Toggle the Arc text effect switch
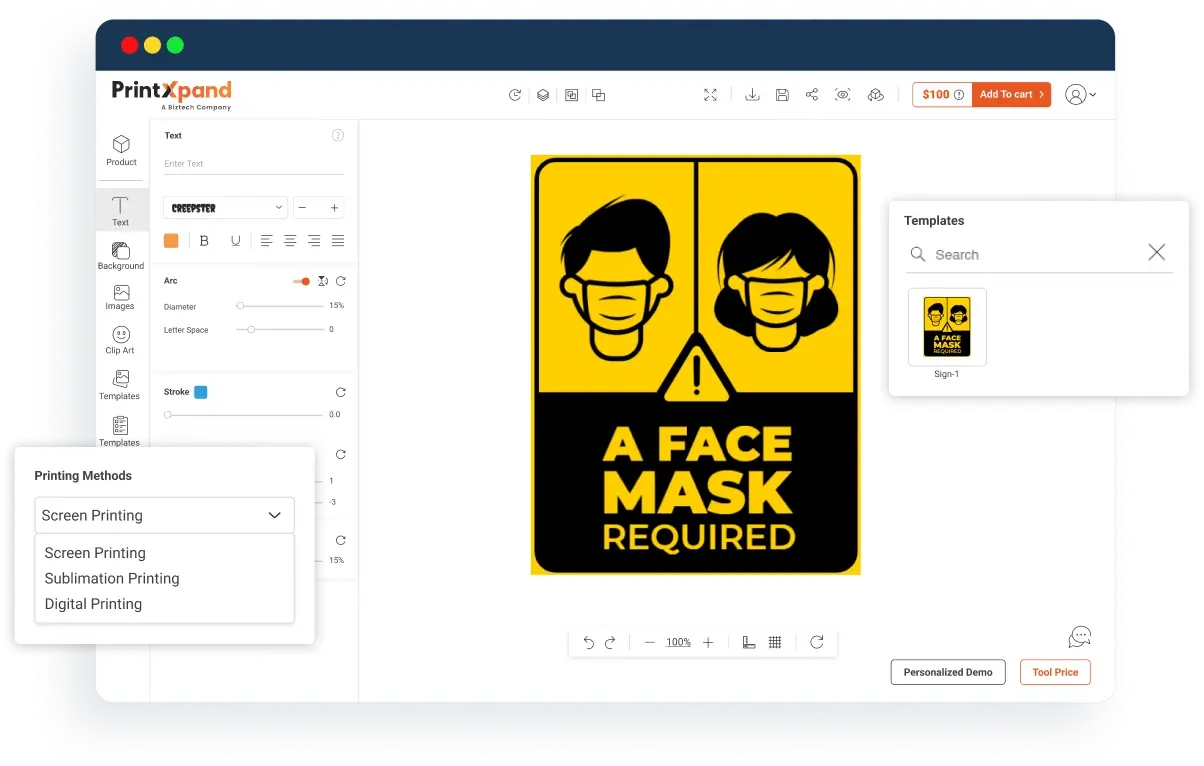This screenshot has height=766, width=1204. [x=301, y=281]
